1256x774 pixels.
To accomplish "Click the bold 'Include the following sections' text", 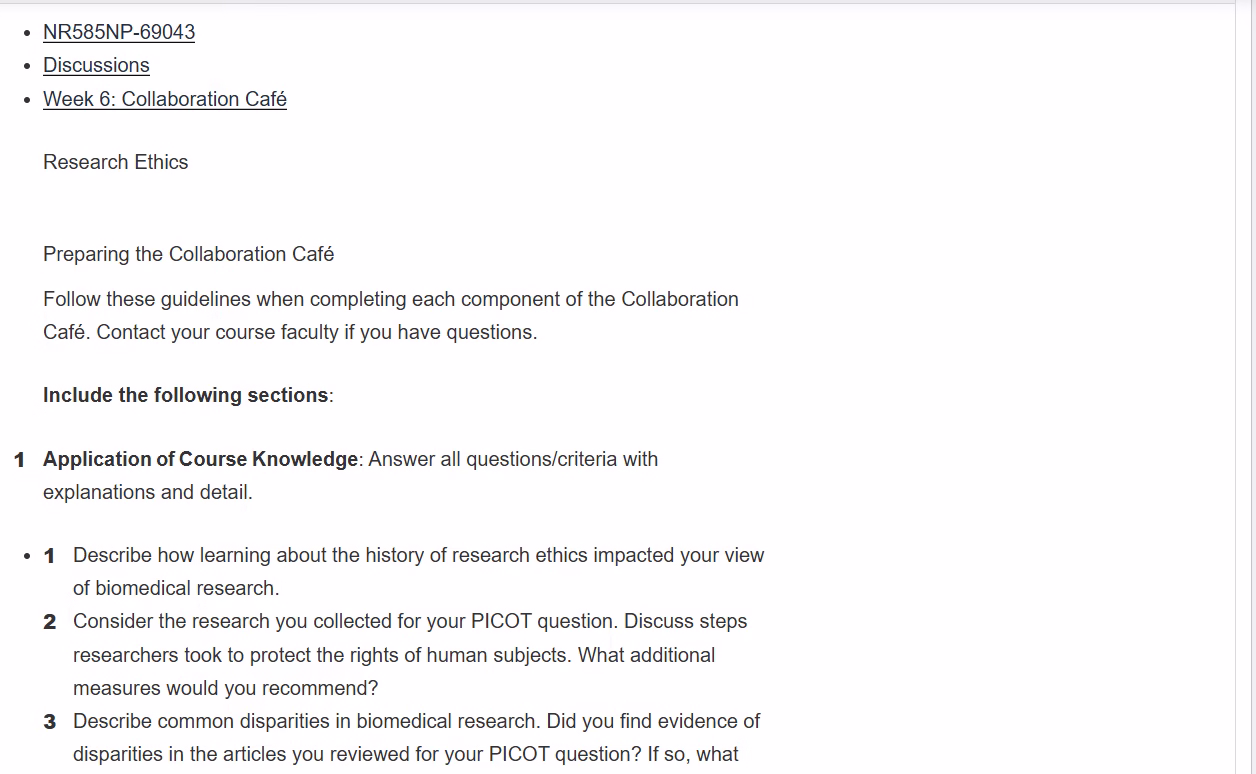I will click(186, 395).
